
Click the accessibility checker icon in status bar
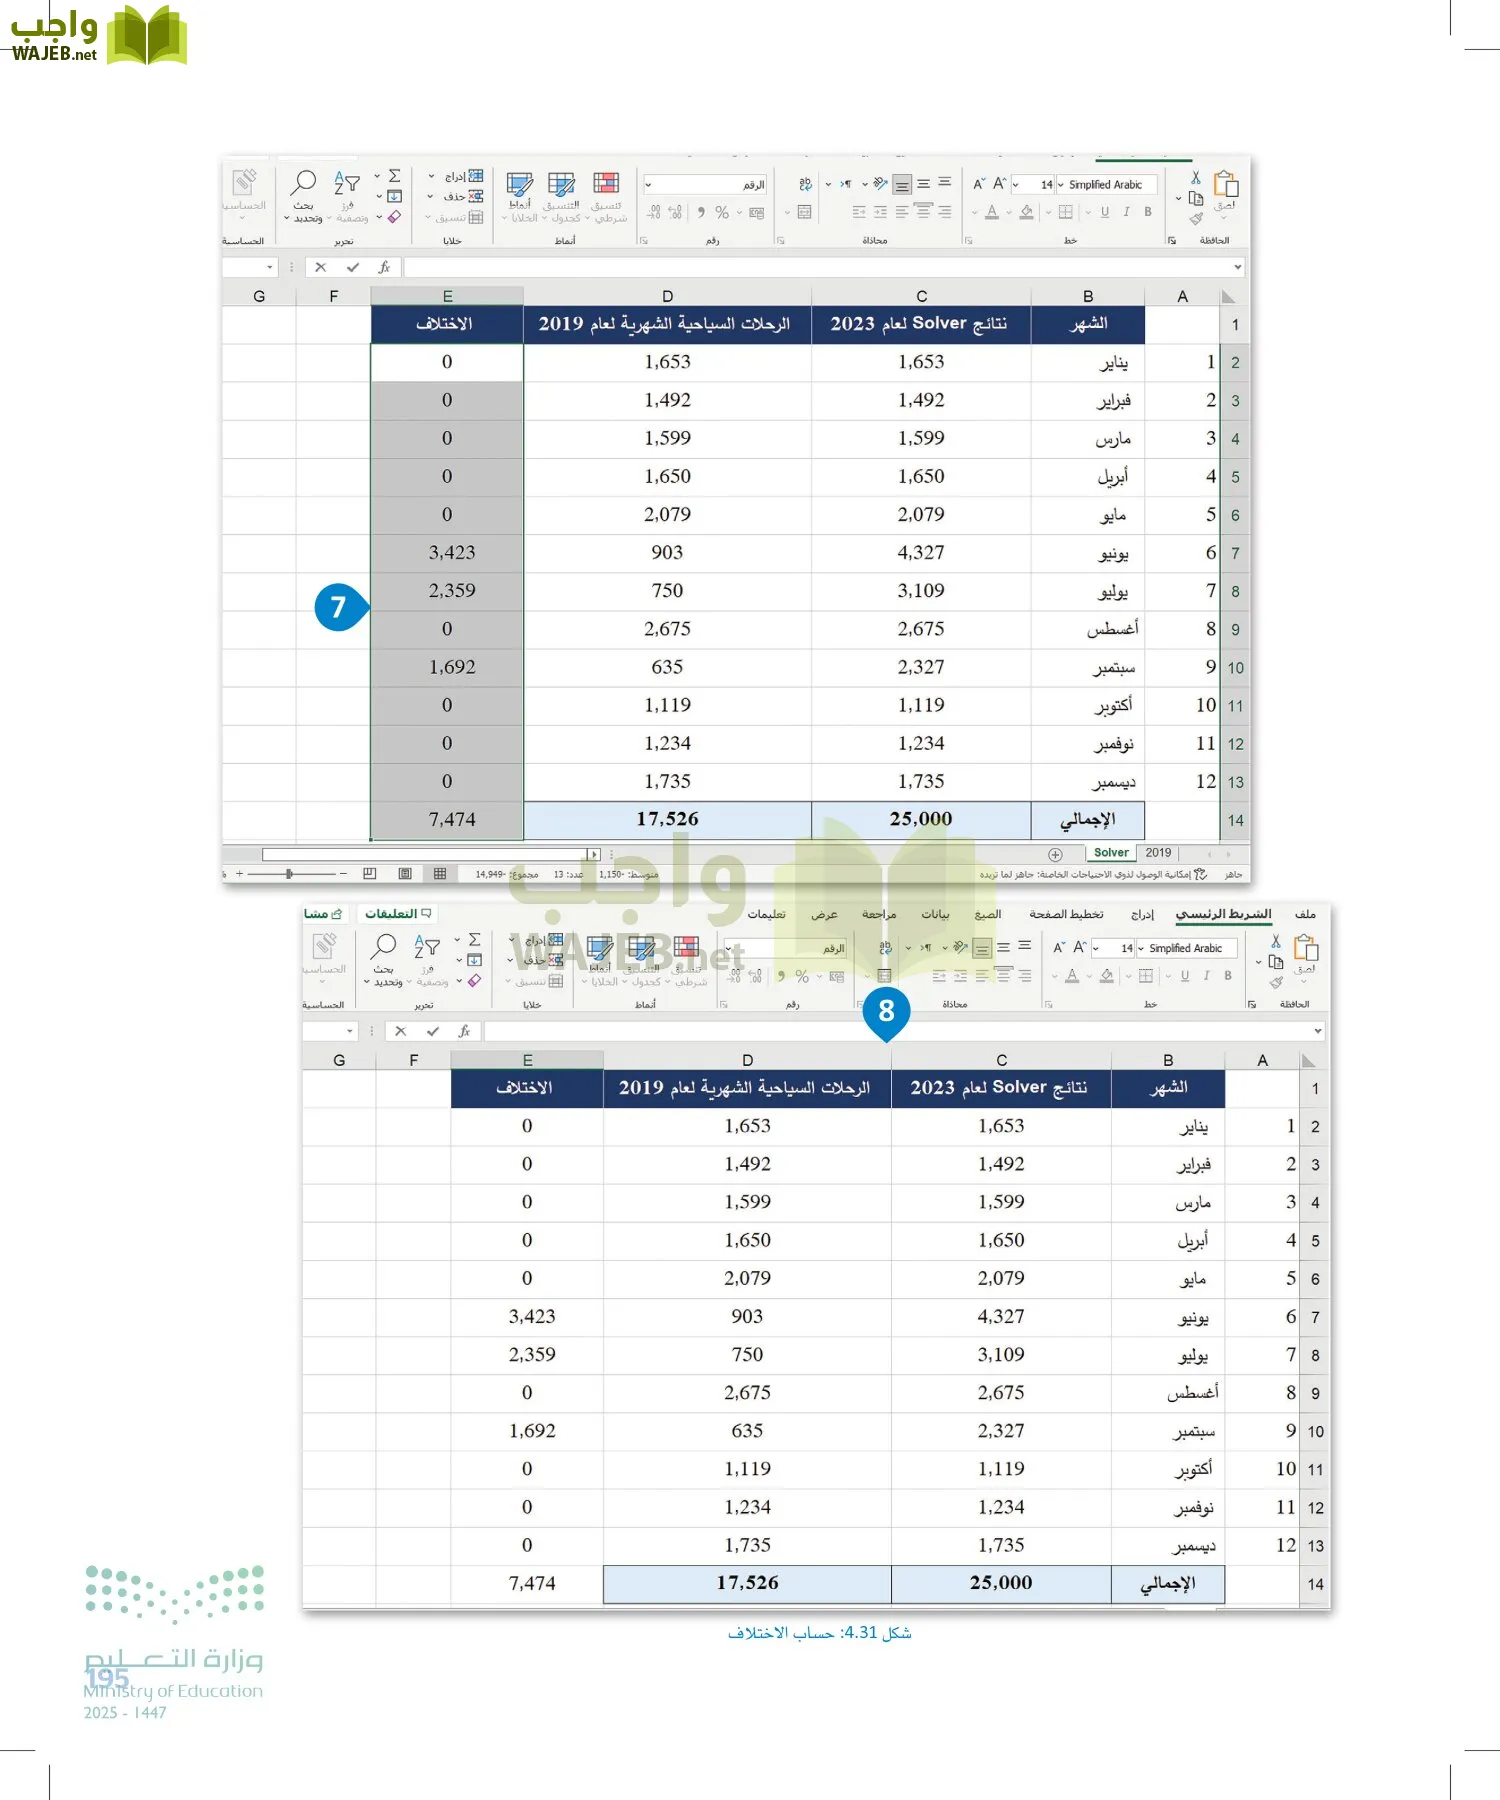1200,874
